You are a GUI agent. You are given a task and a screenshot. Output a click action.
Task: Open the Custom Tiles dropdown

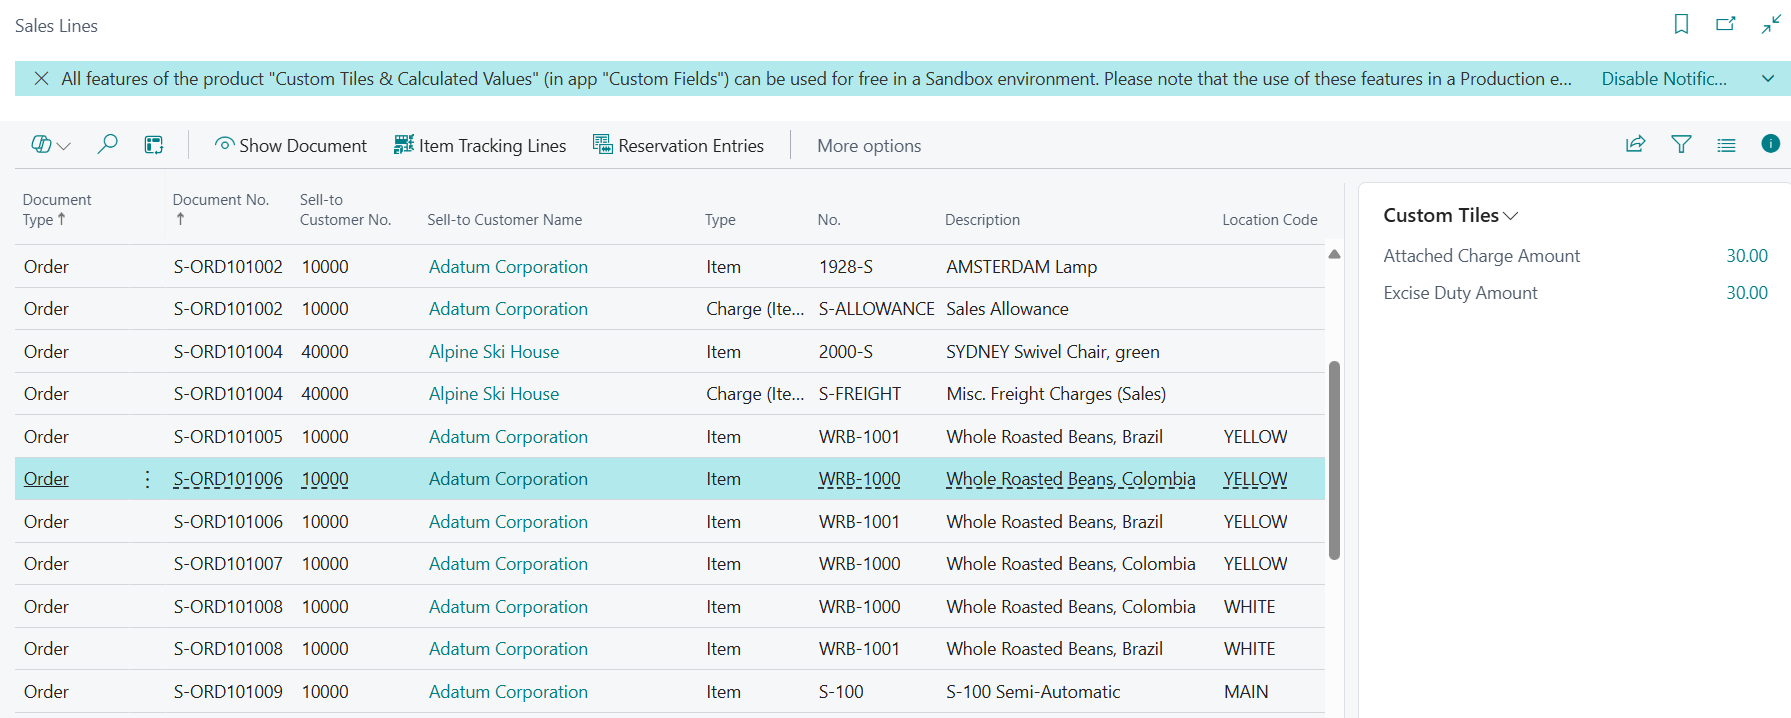click(x=1450, y=216)
